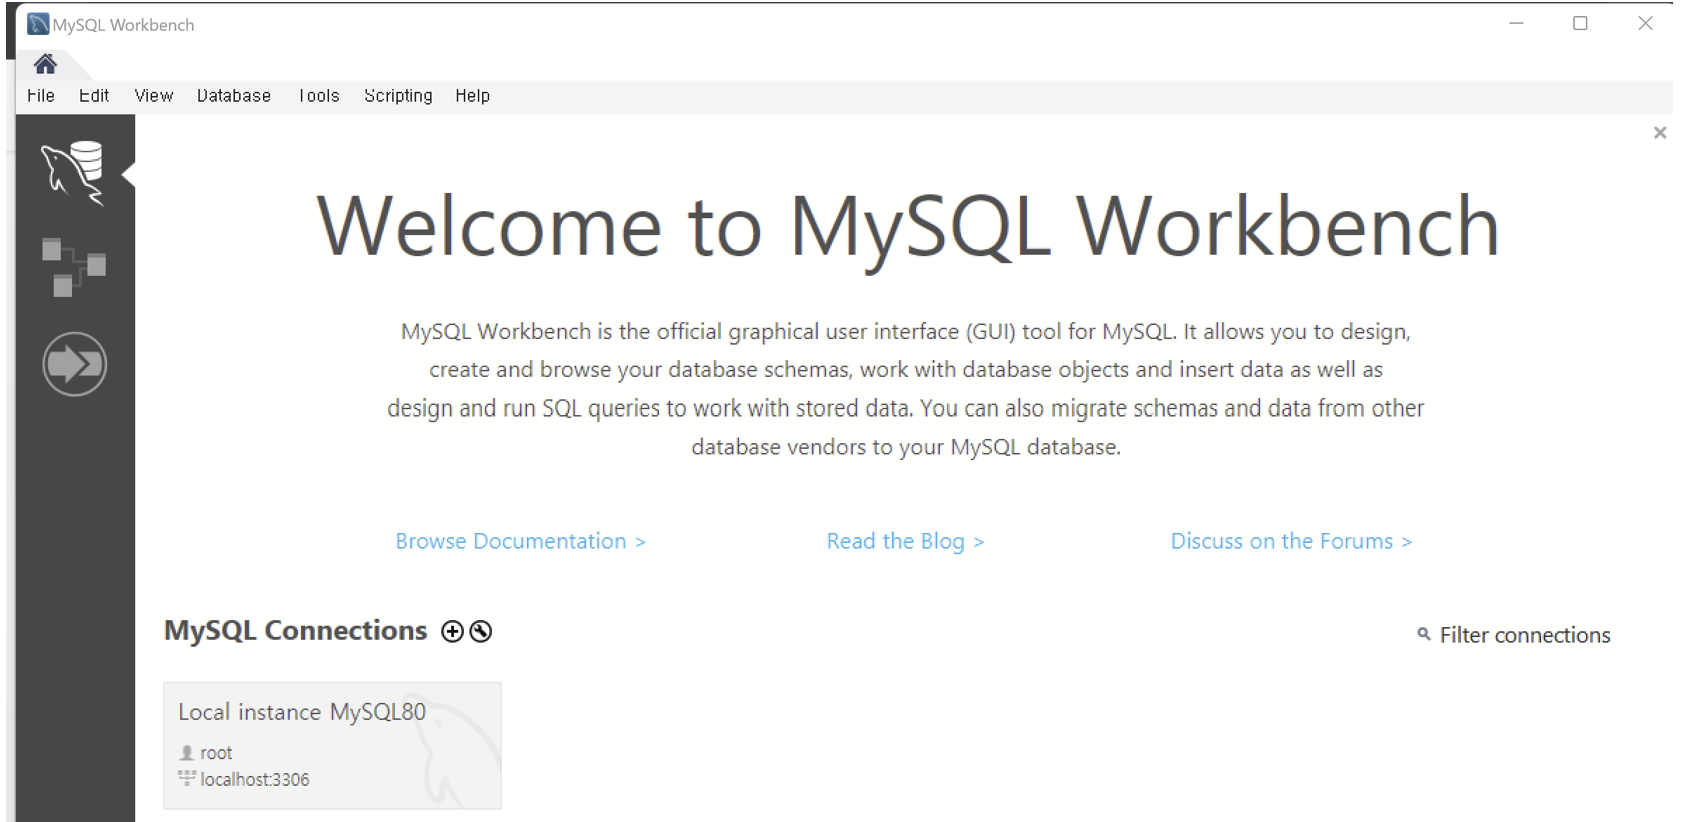
Task: Click the Read the Blog link
Action: tap(905, 541)
